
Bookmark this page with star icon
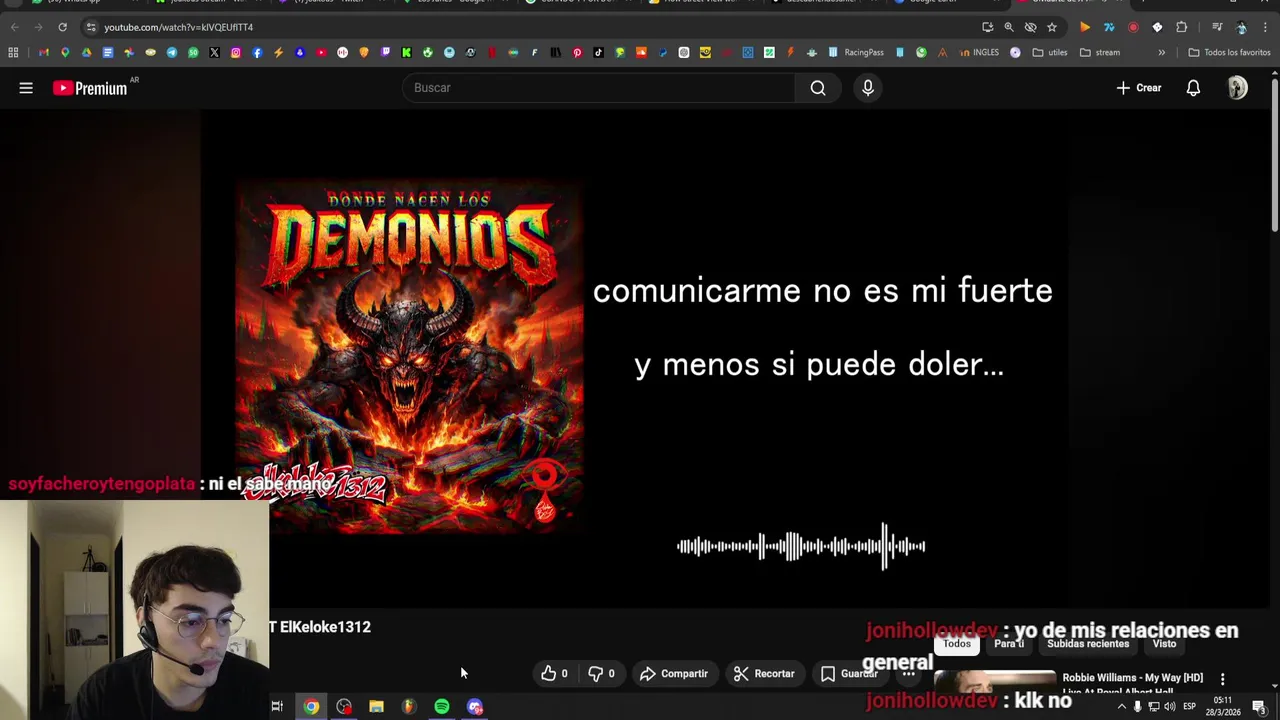[1052, 27]
